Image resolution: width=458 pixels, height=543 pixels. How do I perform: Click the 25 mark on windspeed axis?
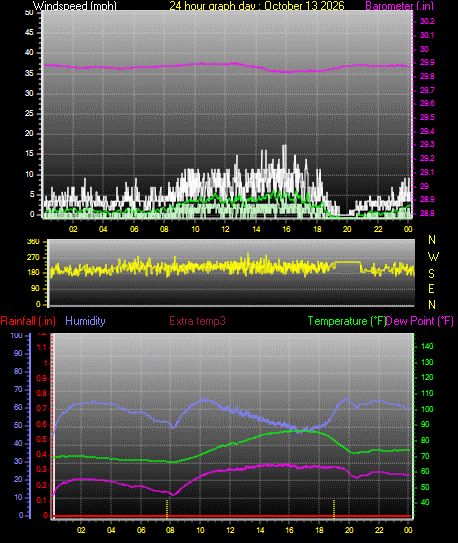tap(29, 114)
